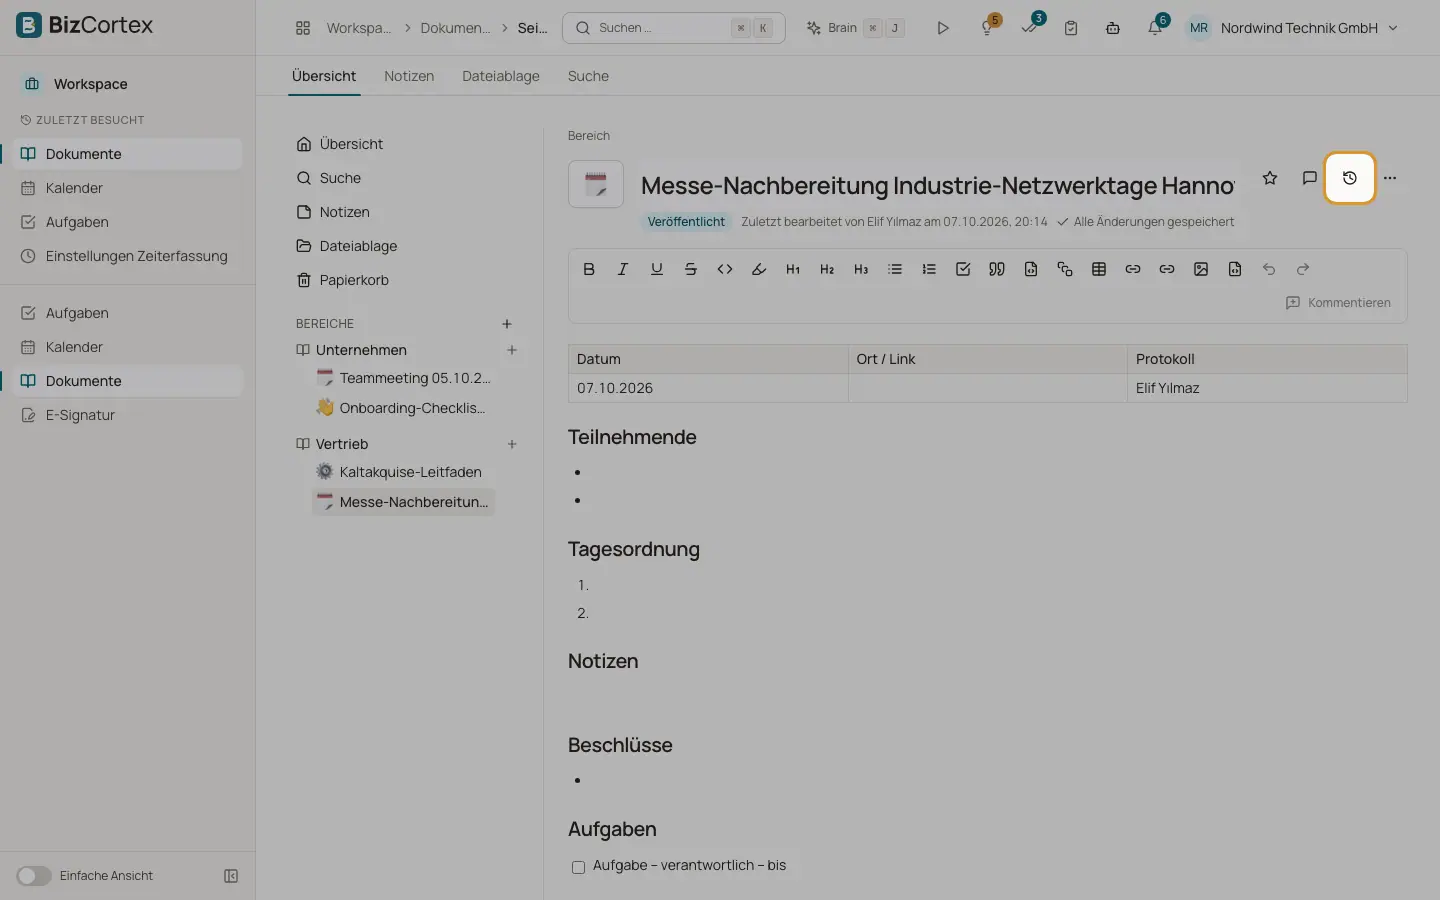Image resolution: width=1440 pixels, height=900 pixels.
Task: Click the Veröffentlicht status badge
Action: tap(686, 222)
